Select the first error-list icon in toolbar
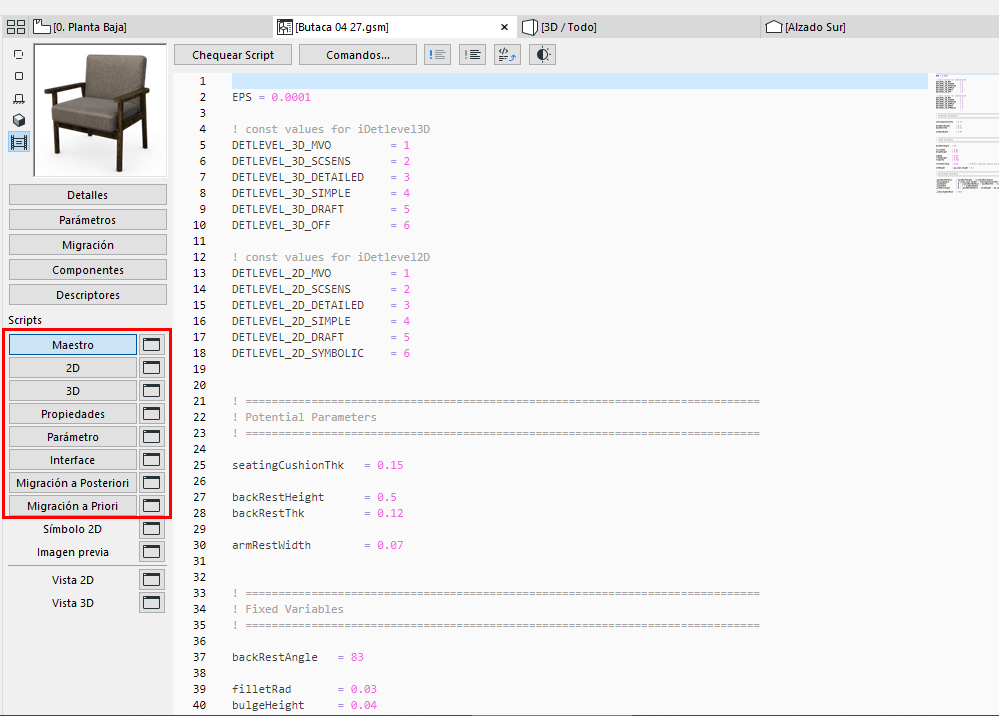Viewport: 999px width, 716px height. 437,54
